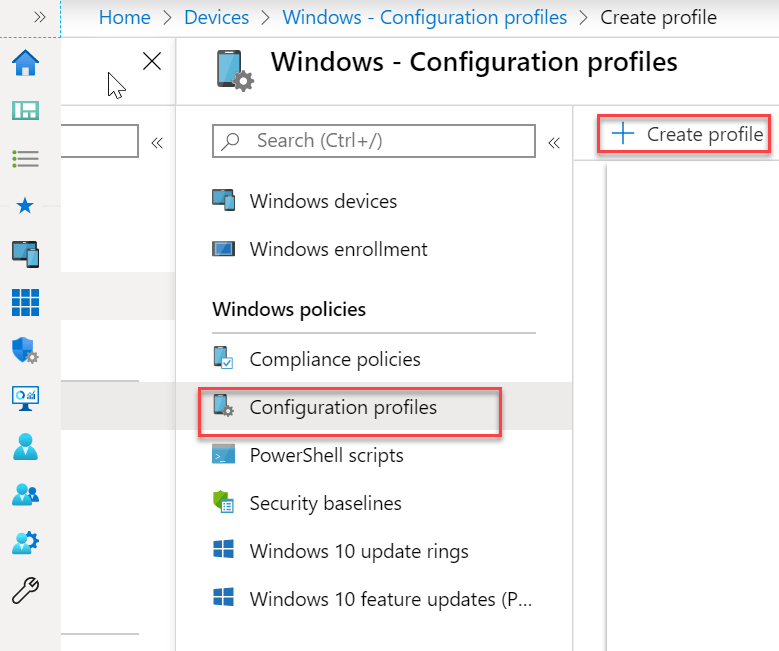
Task: Open the Dashboard icon in sidebar
Action: tap(25, 110)
